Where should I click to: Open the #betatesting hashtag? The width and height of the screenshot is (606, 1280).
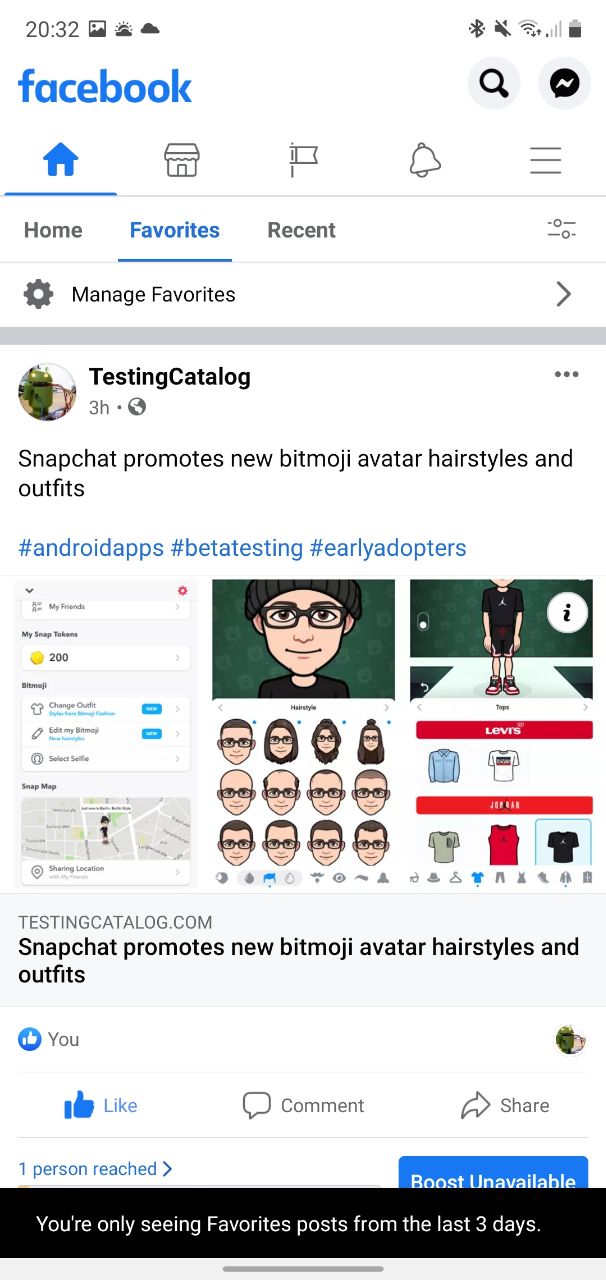(237, 548)
